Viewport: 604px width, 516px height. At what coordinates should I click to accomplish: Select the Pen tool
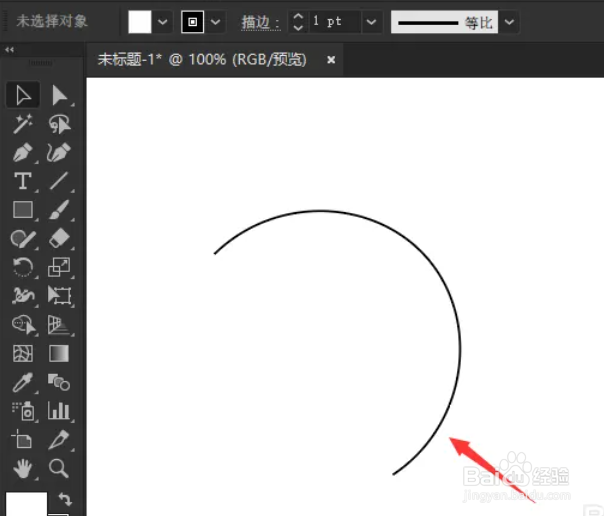pos(23,152)
